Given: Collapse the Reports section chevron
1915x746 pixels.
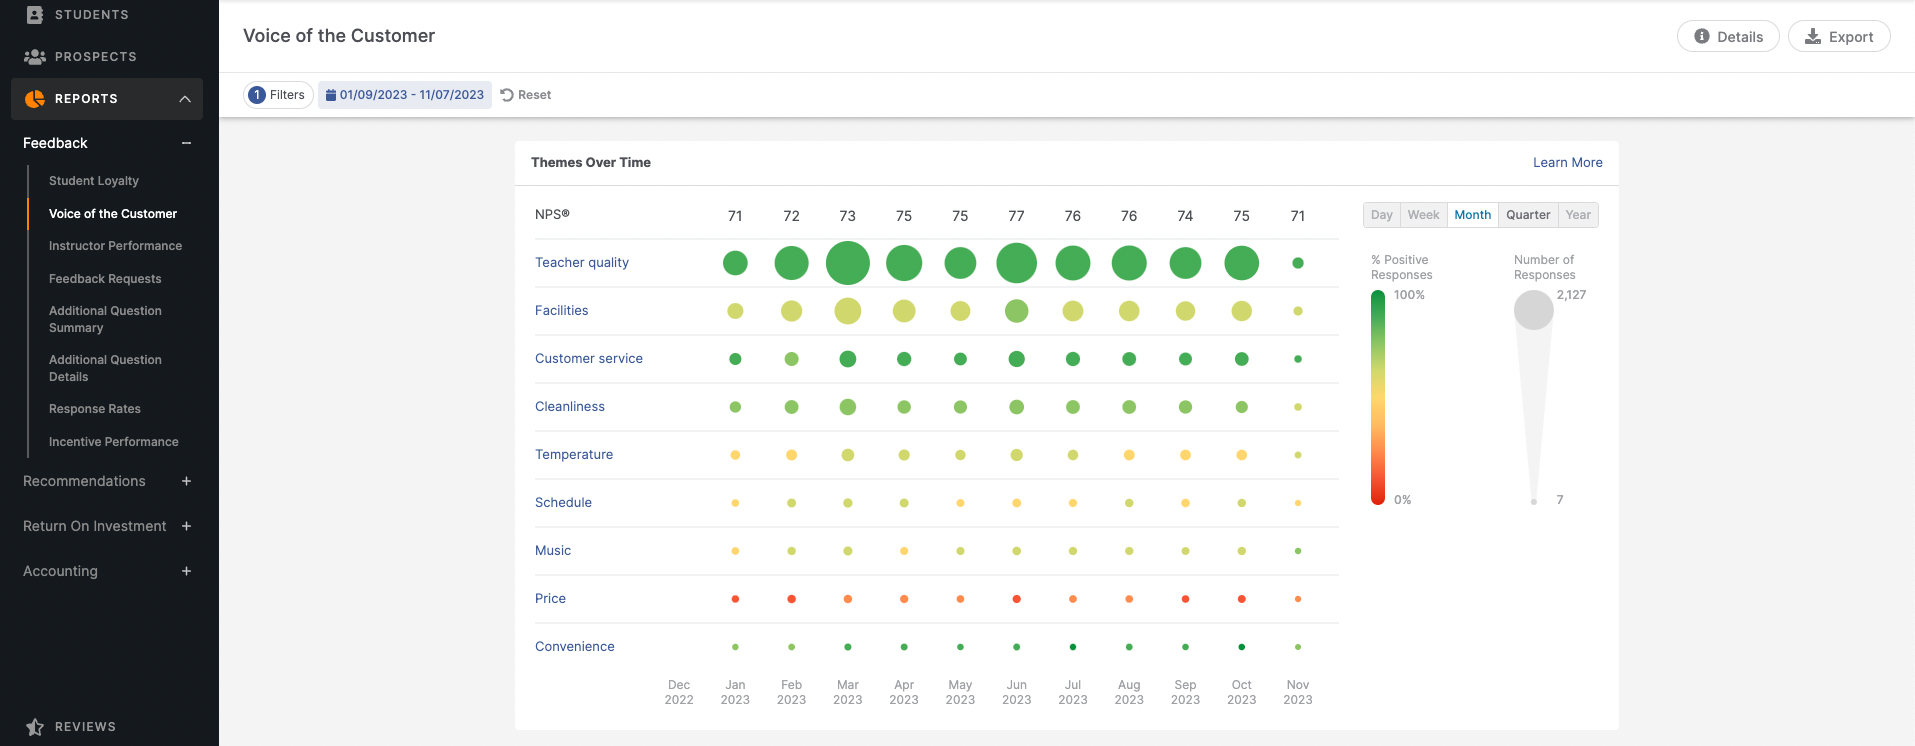Looking at the screenshot, I should coord(185,99).
